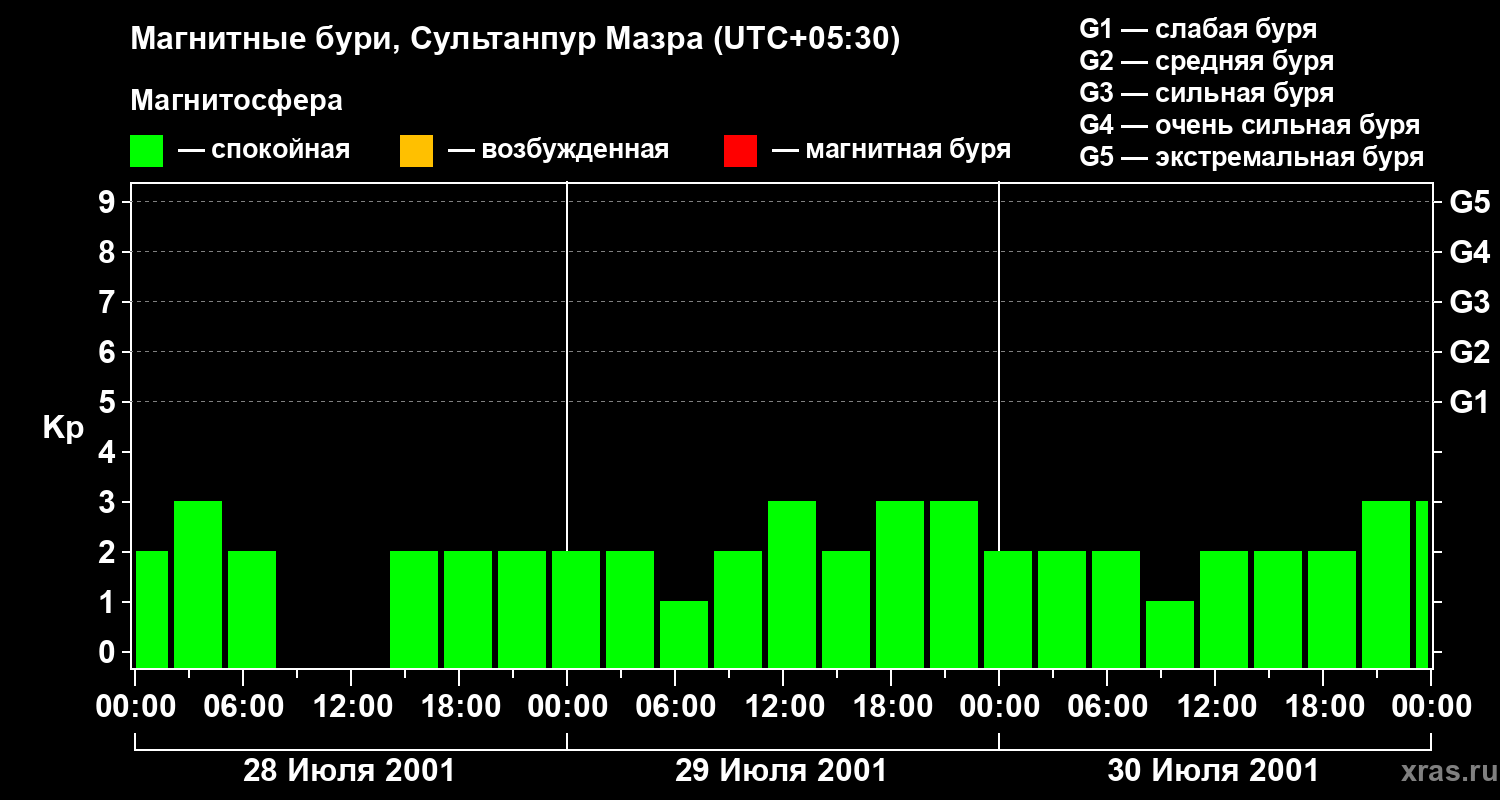Image resolution: width=1500 pixels, height=800 pixels.
Task: Click the 'Kp' axis label
Action: pos(63,428)
